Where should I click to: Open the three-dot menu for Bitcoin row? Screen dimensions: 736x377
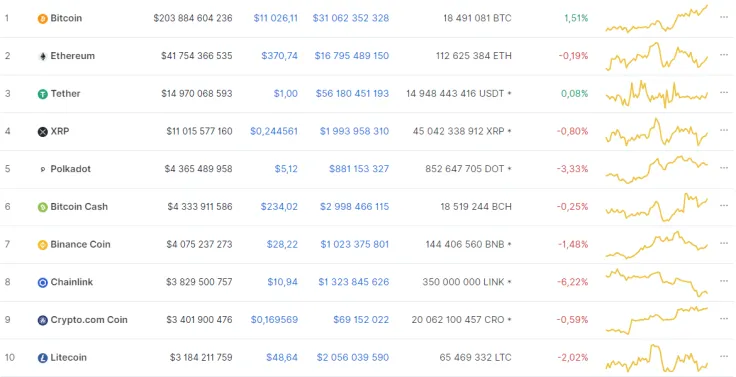click(723, 17)
